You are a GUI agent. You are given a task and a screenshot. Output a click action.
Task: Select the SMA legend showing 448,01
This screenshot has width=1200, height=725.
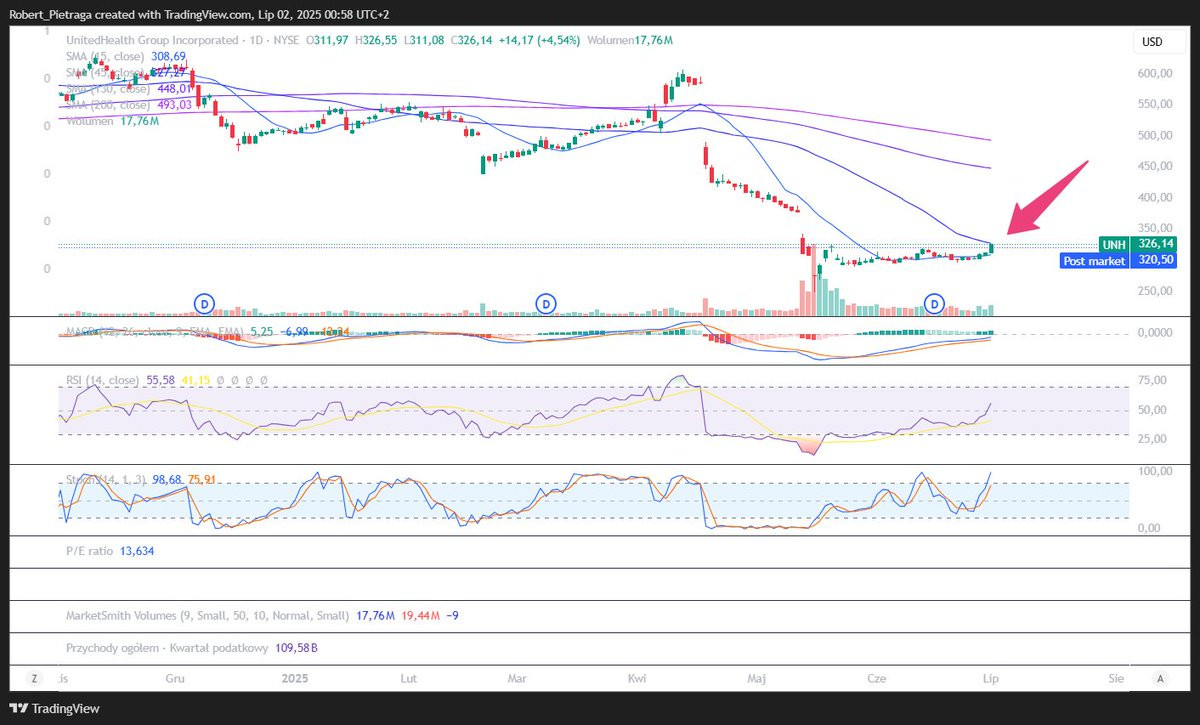(128, 89)
